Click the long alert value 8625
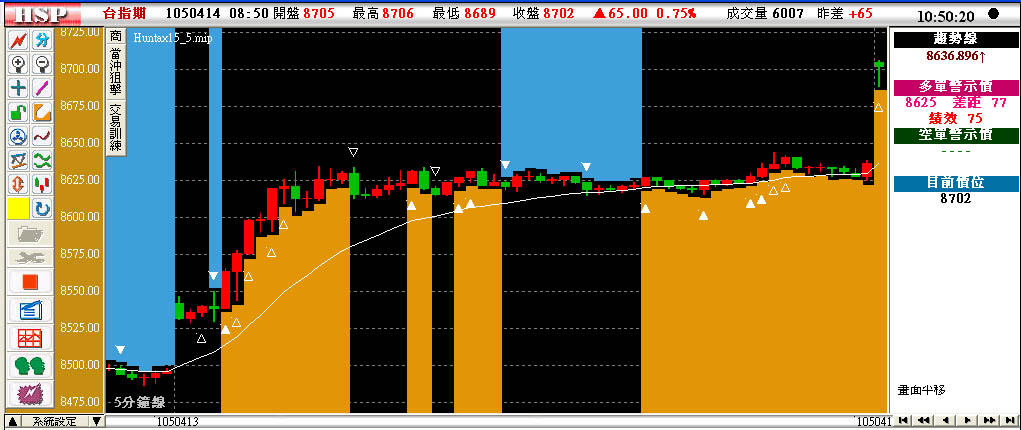The image size is (1021, 430). pos(921,103)
